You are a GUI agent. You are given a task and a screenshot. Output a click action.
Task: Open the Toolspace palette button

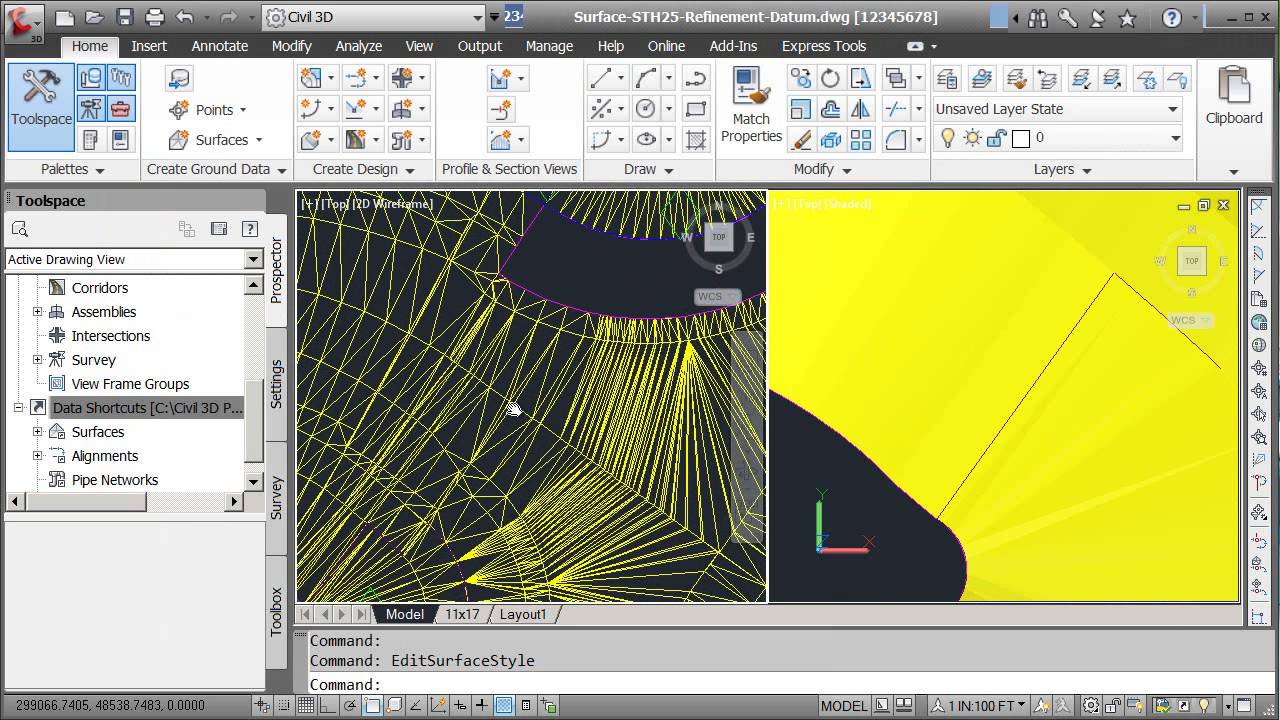(x=41, y=107)
